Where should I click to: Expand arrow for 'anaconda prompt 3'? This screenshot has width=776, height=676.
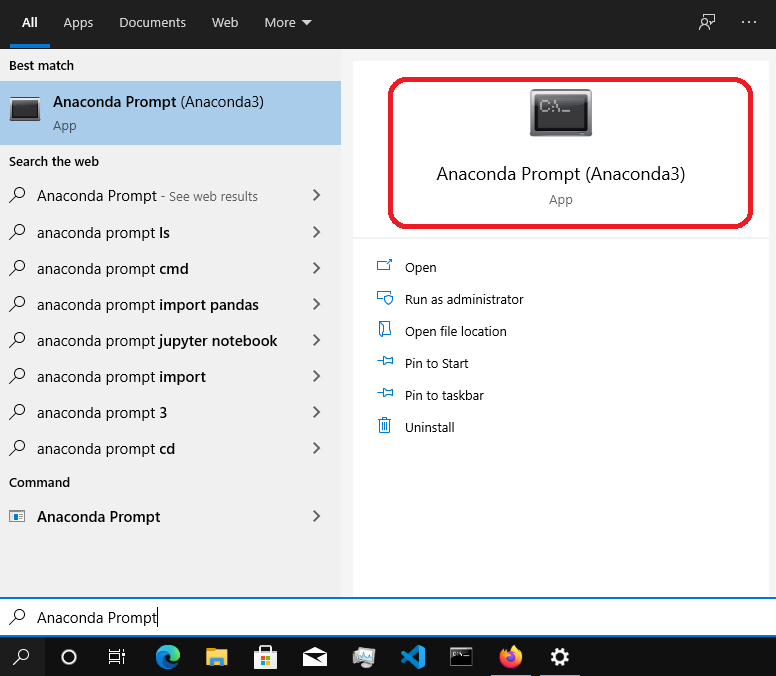click(x=317, y=412)
